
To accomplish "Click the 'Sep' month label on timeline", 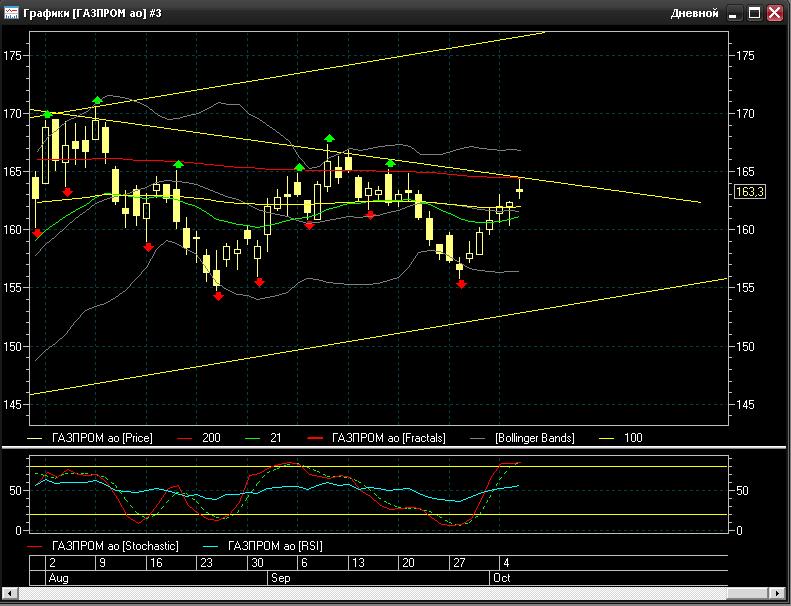I will click(280, 578).
